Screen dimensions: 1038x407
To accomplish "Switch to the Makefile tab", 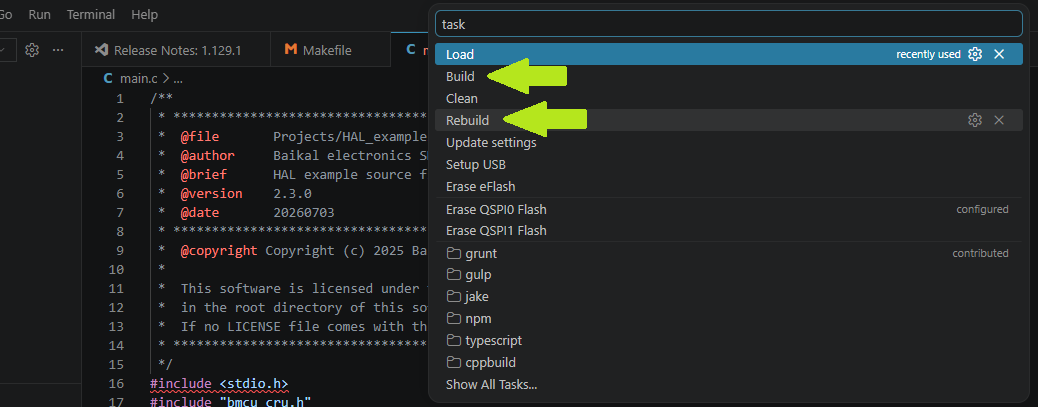I will pyautogui.click(x=318, y=50).
